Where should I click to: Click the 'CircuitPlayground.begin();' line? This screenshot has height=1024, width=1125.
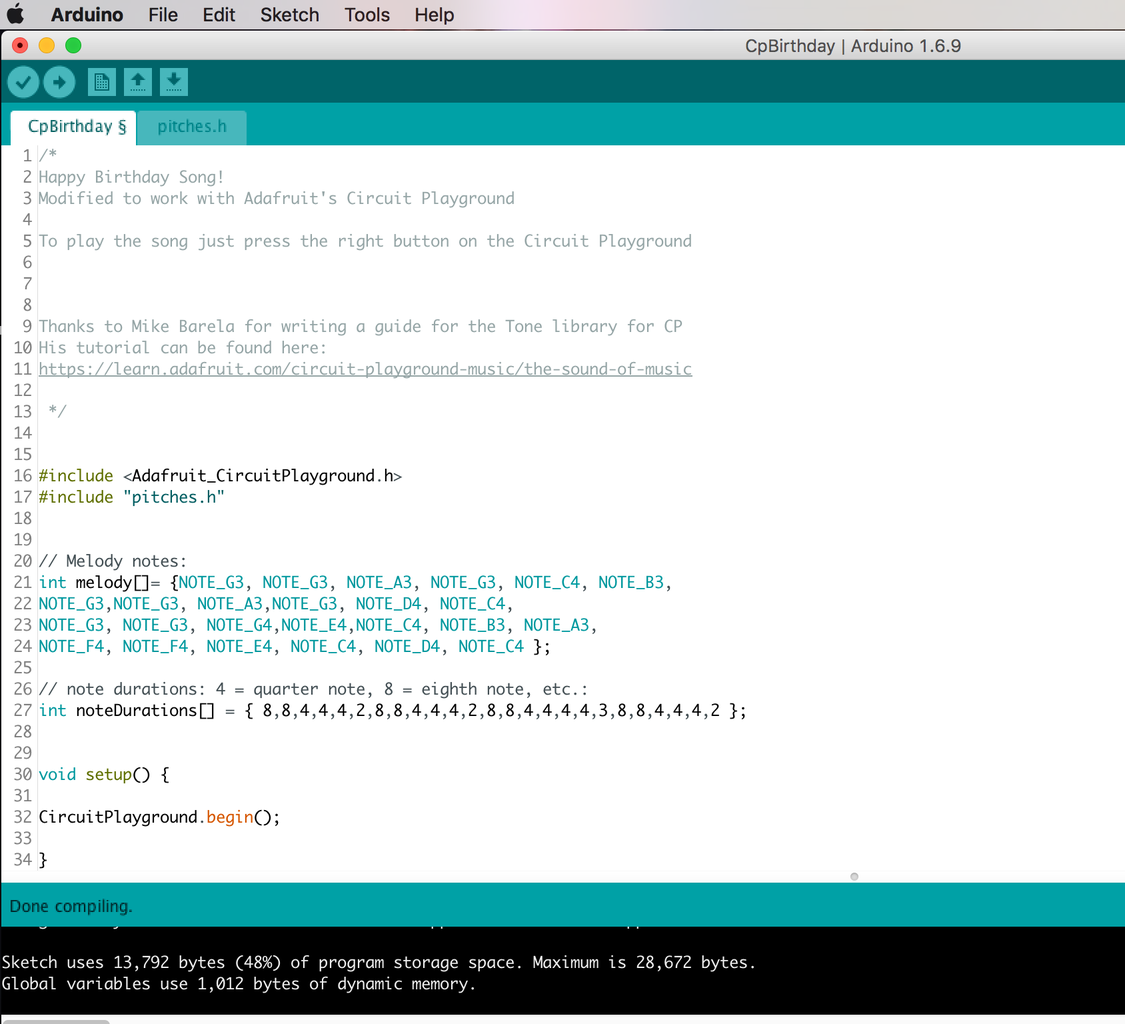pyautogui.click(x=159, y=817)
